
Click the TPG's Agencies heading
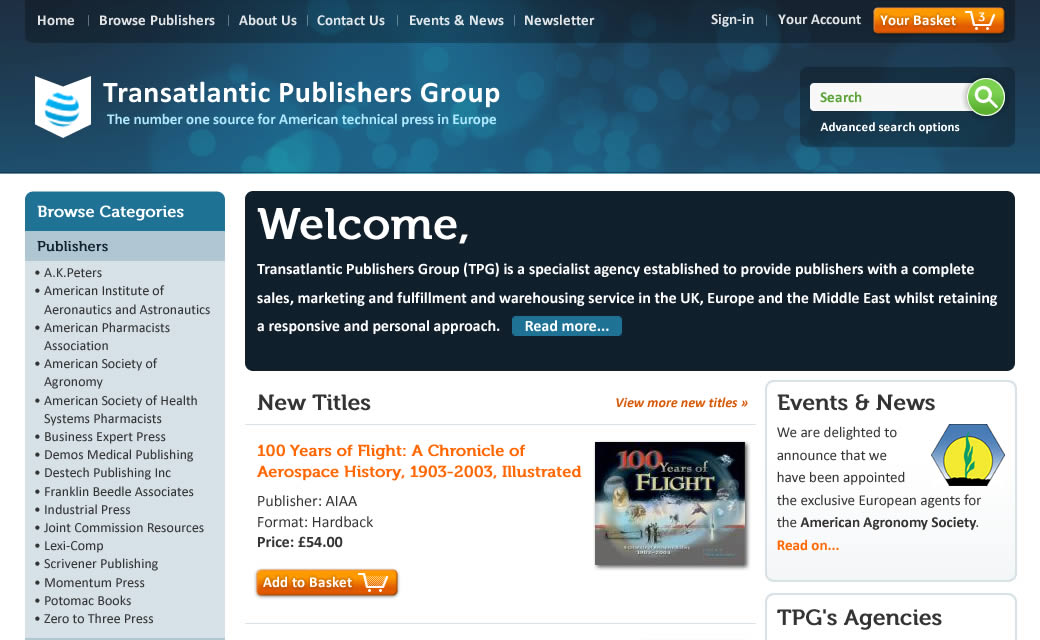859,617
